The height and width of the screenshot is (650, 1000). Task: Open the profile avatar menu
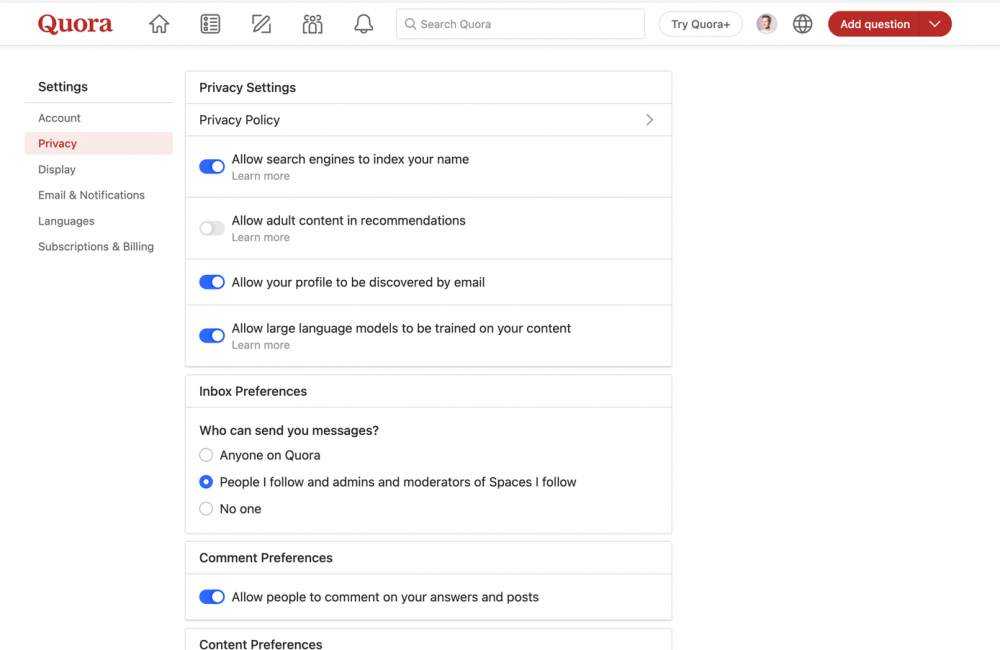767,24
